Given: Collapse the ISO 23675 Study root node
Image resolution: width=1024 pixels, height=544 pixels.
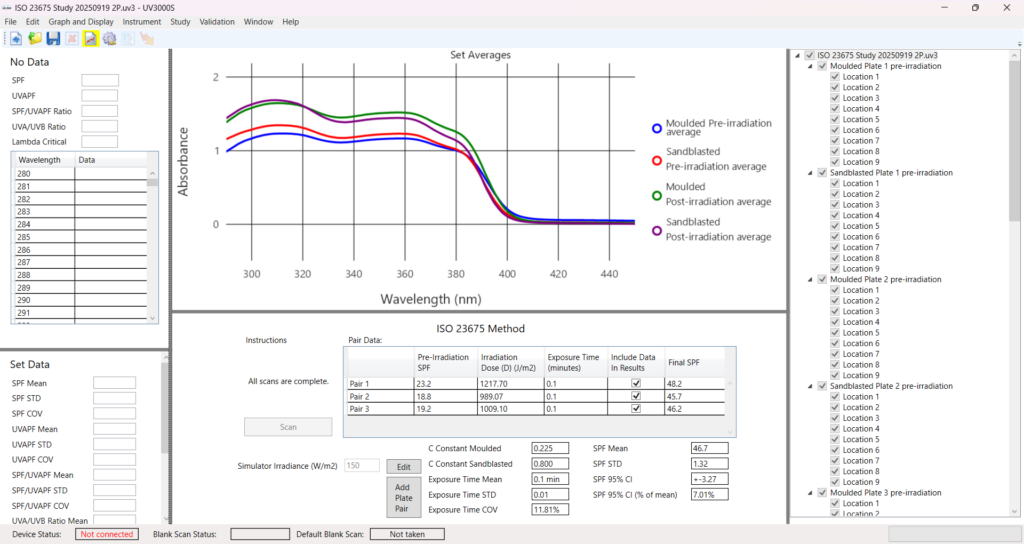Looking at the screenshot, I should [798, 56].
